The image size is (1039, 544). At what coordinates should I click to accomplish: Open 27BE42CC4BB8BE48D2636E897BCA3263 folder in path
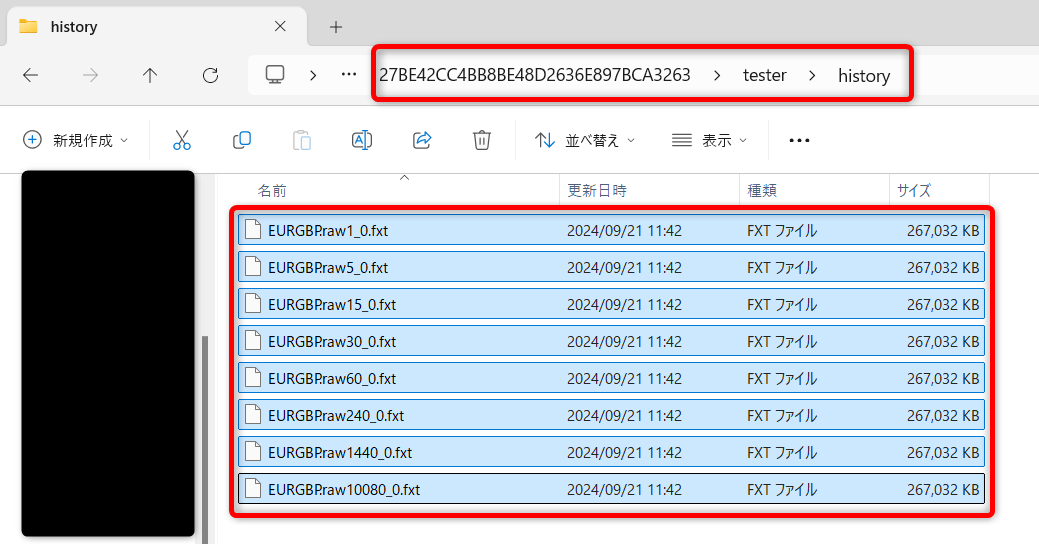(535, 75)
